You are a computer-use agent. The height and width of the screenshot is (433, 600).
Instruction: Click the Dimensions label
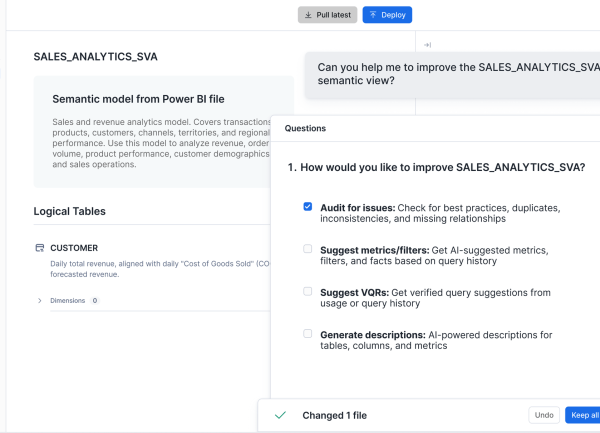[x=68, y=301]
